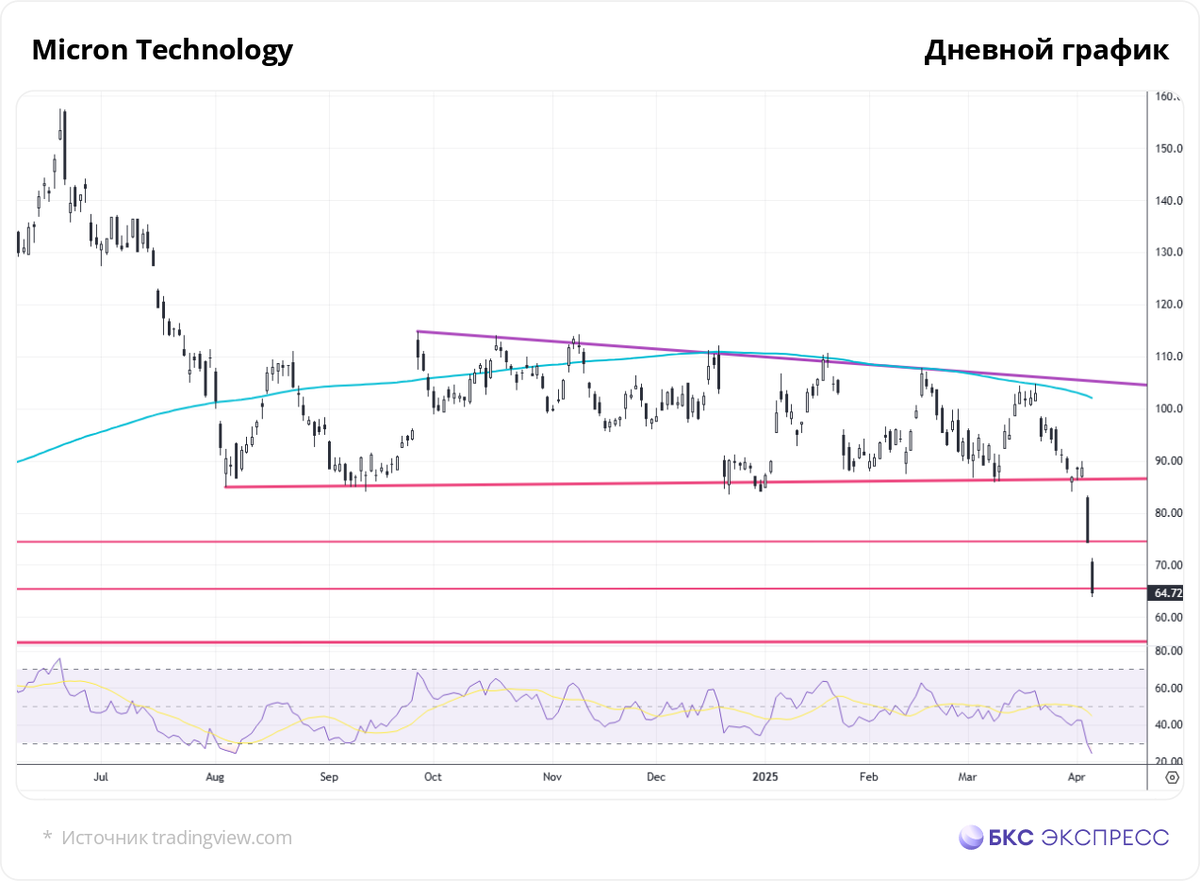The width and height of the screenshot is (1200, 881).
Task: Select the red support line near 86
Action: 686,483
